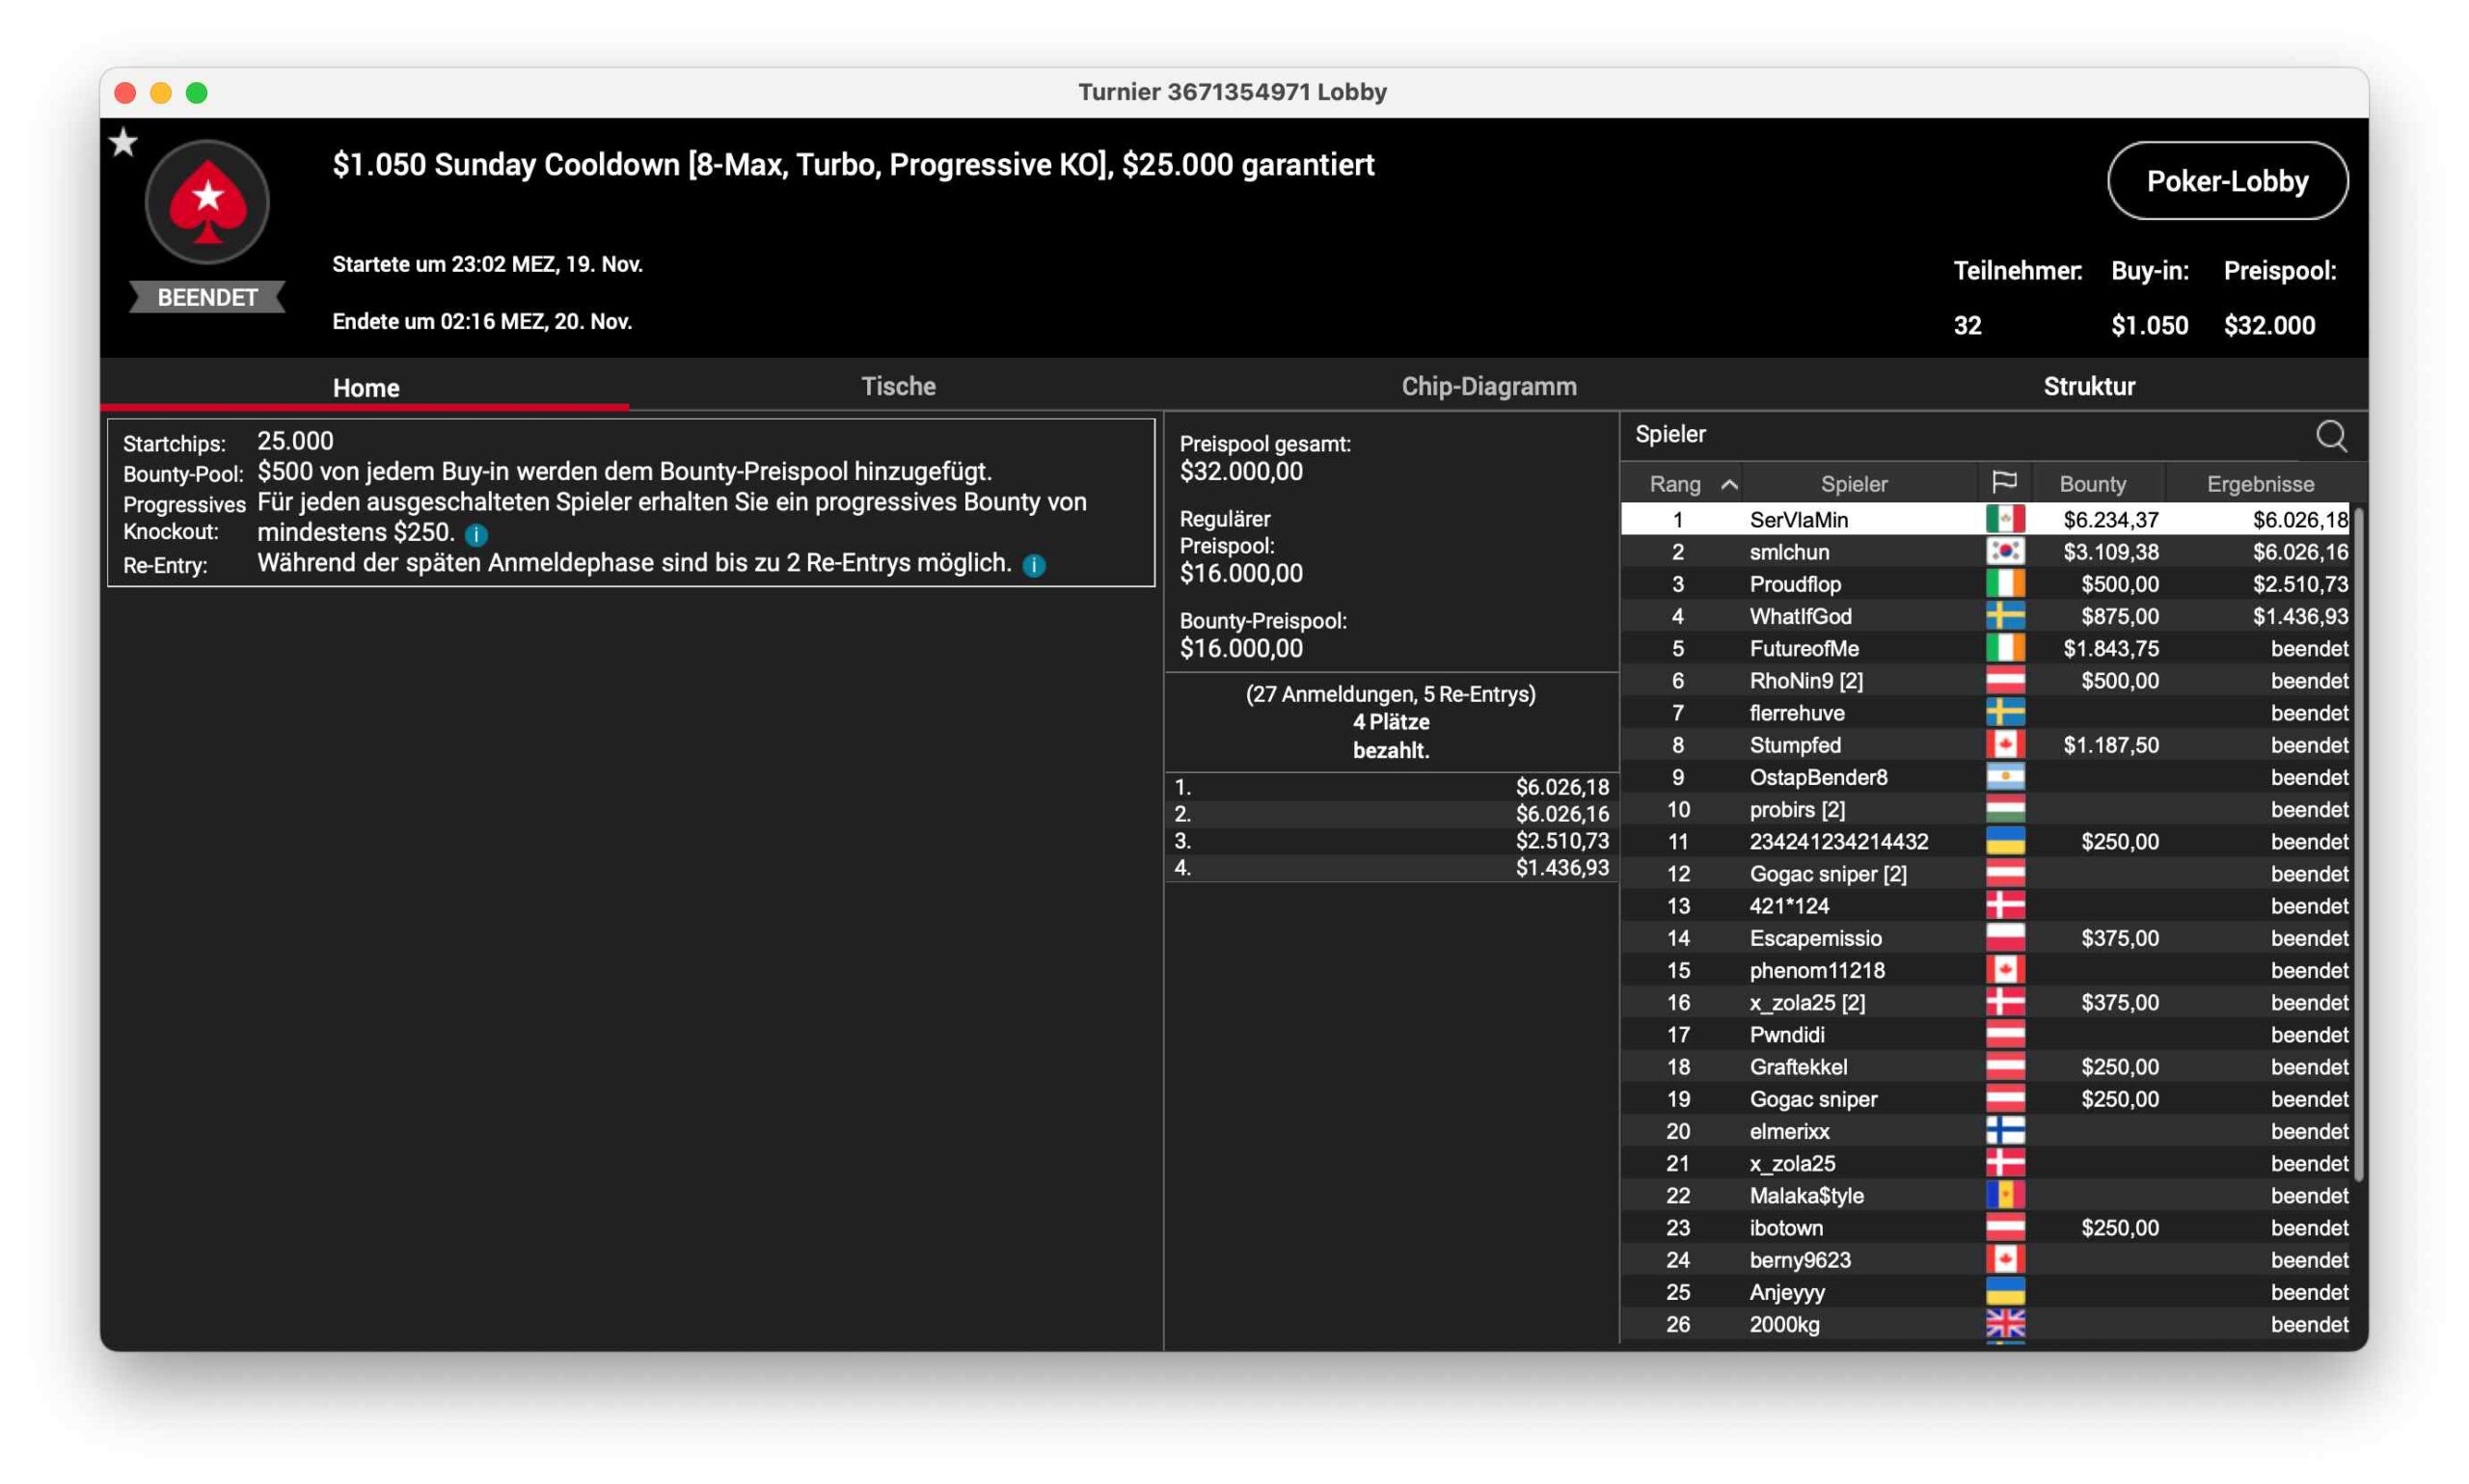Sort players by country flag column
Viewport: 2469px width, 1484px height.
(2003, 483)
